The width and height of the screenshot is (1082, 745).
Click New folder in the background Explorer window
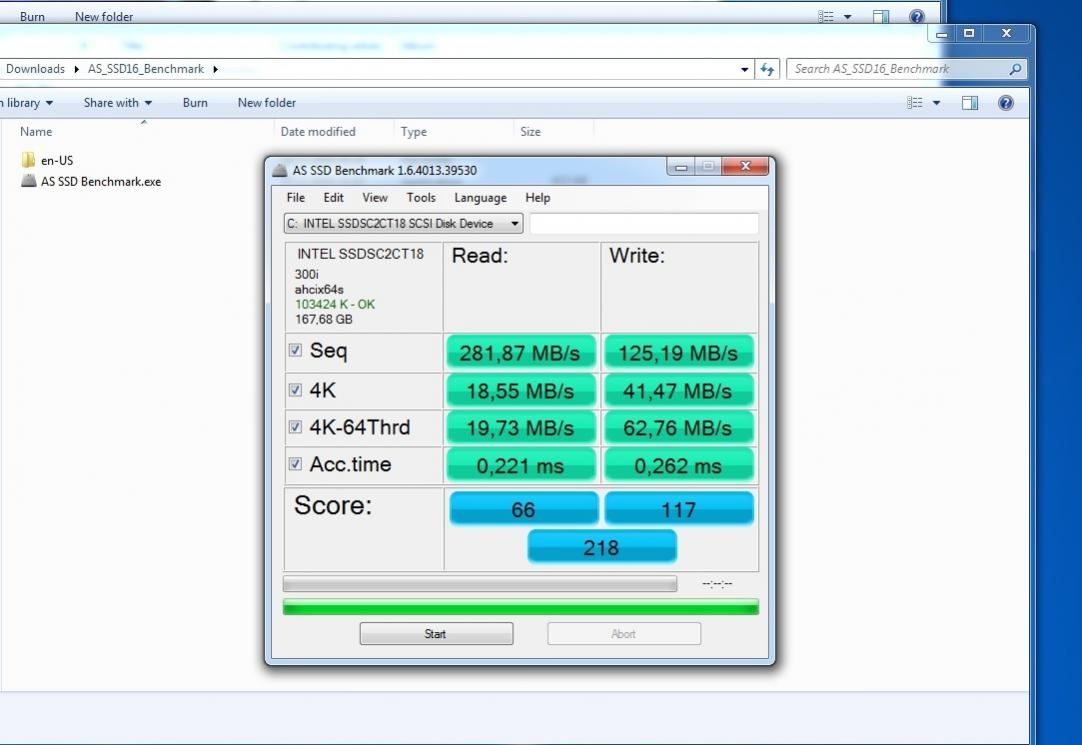pyautogui.click(x=104, y=17)
